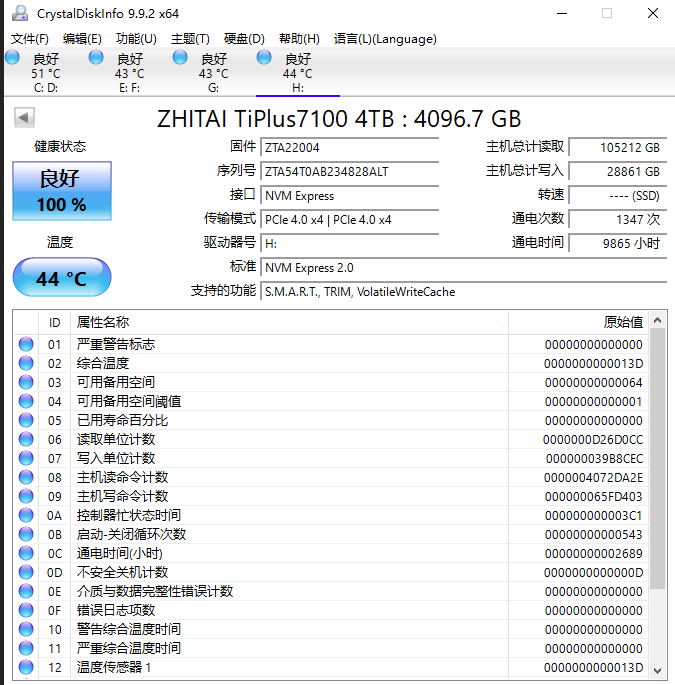The height and width of the screenshot is (685, 675).
Task: Switch to disk tab labeled 51 °C
Action: coord(46,73)
